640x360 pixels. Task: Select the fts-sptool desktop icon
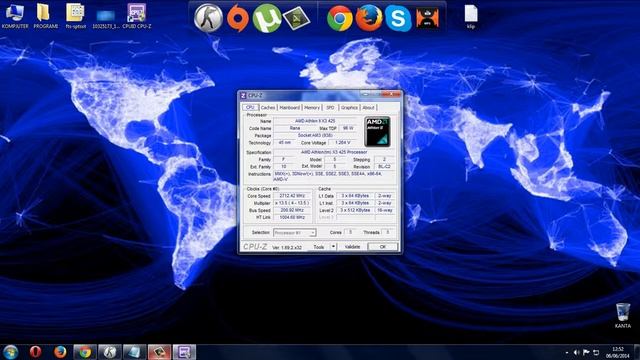pos(76,16)
